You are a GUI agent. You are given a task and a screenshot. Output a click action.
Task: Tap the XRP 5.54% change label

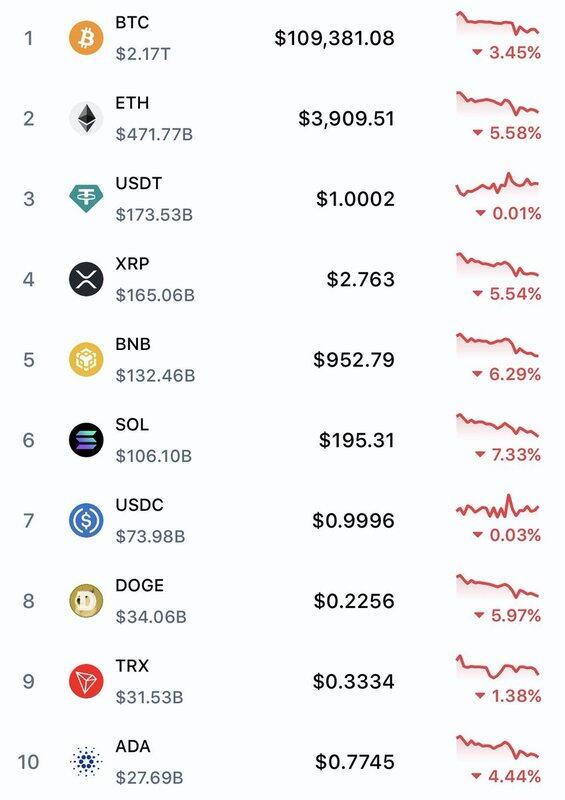tap(507, 294)
